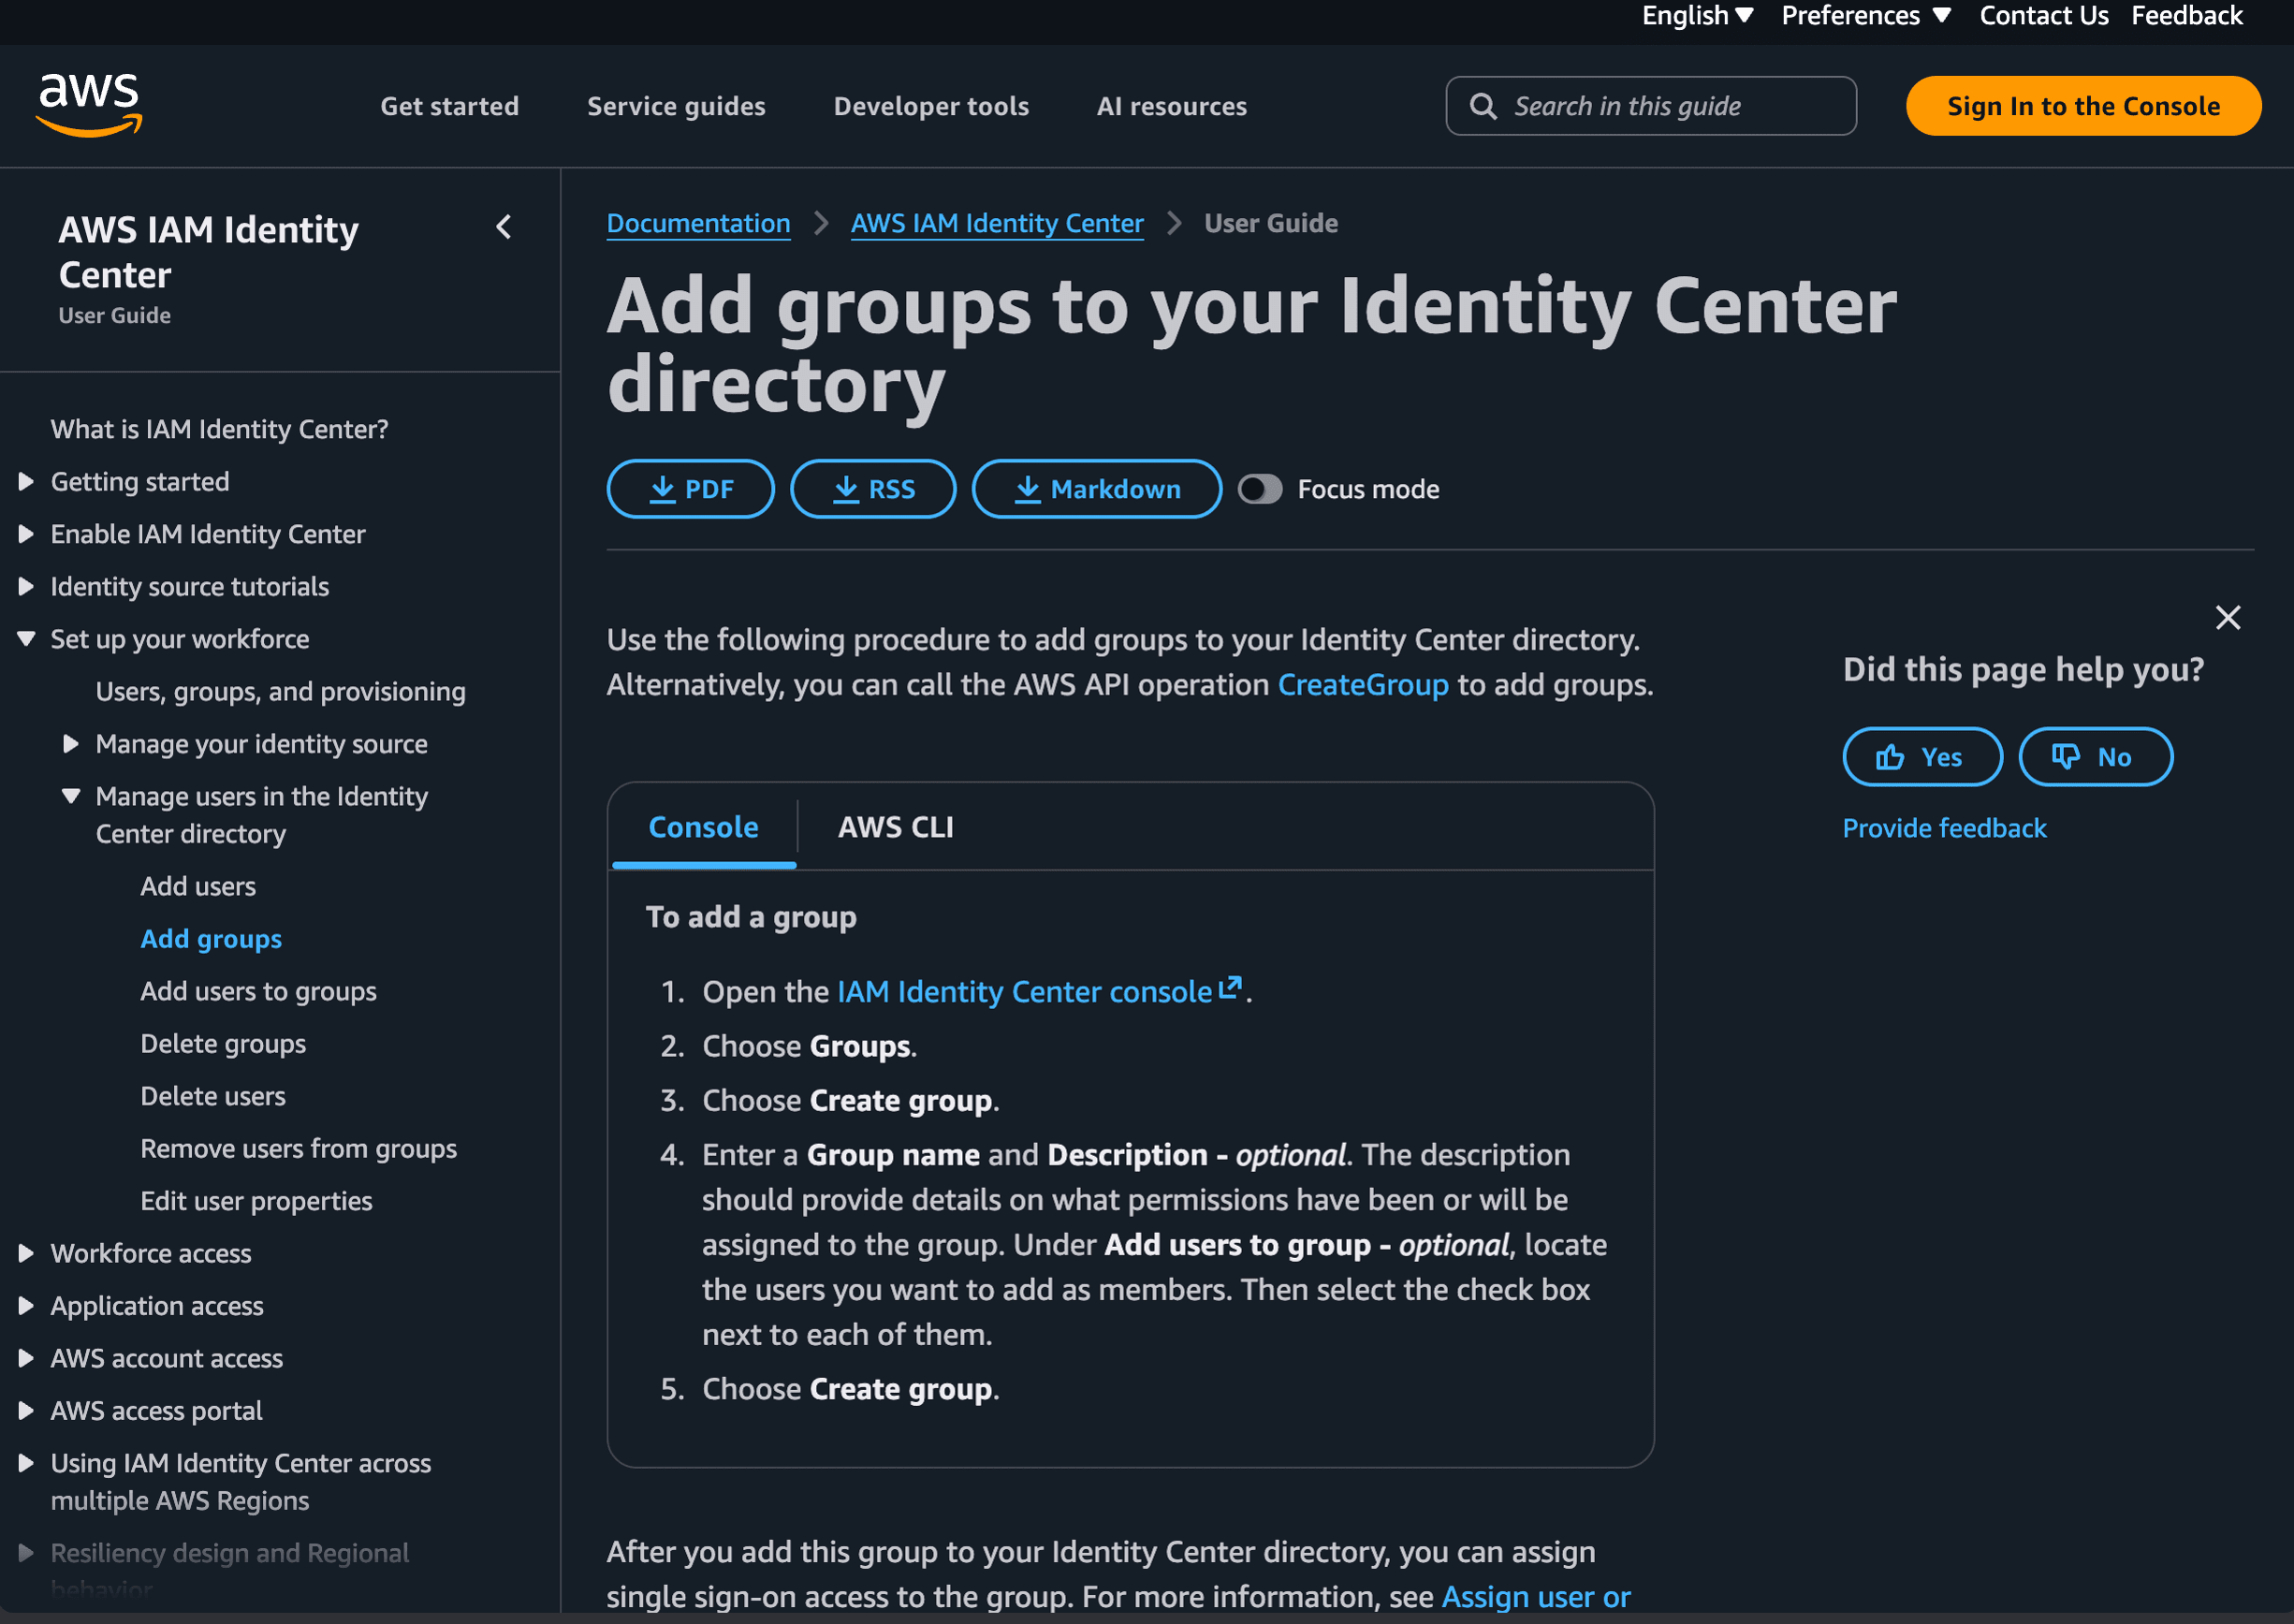Open Remove users from groups page
This screenshot has width=2294, height=1624.
coord(298,1149)
